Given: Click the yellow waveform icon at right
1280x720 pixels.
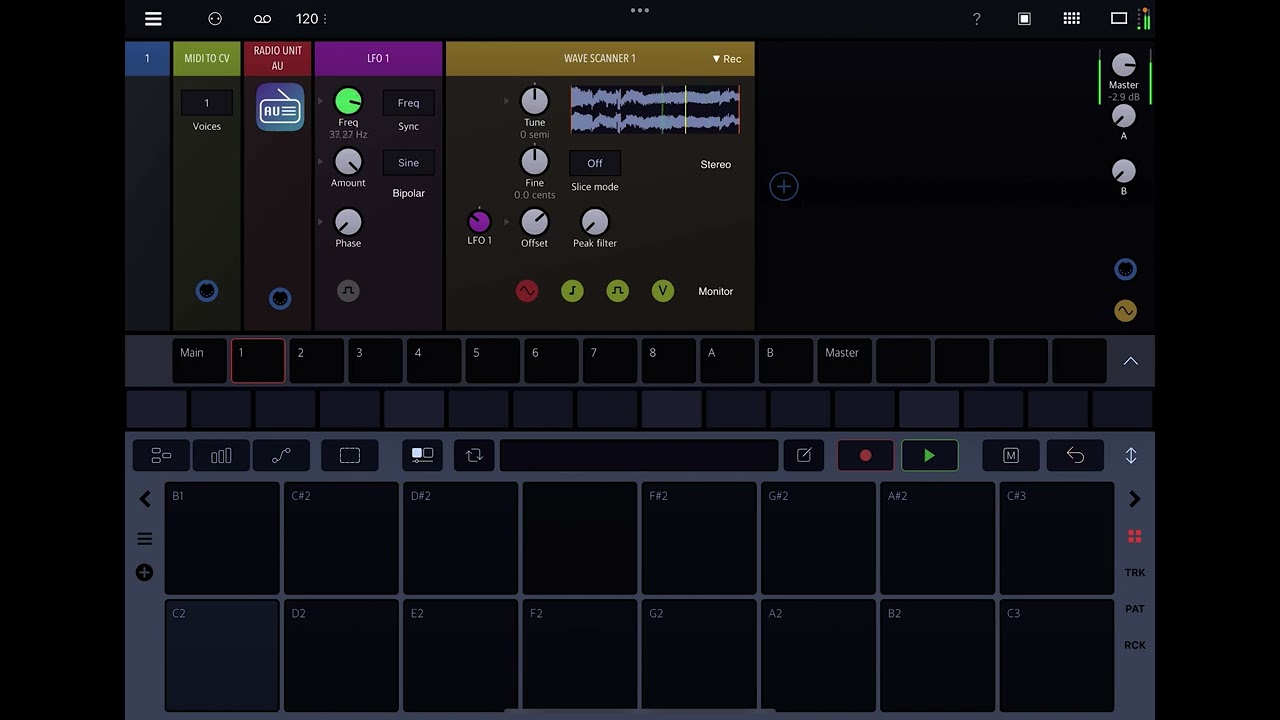Looking at the screenshot, I should click(x=1125, y=311).
